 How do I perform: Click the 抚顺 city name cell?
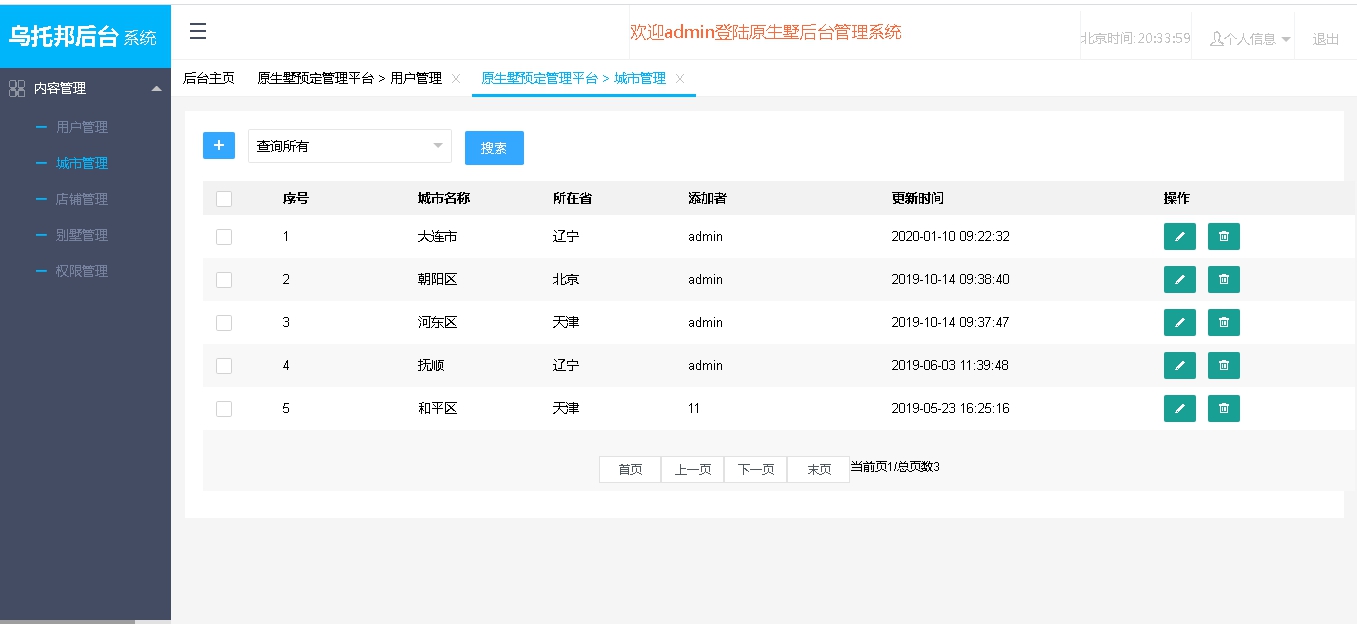pos(431,366)
